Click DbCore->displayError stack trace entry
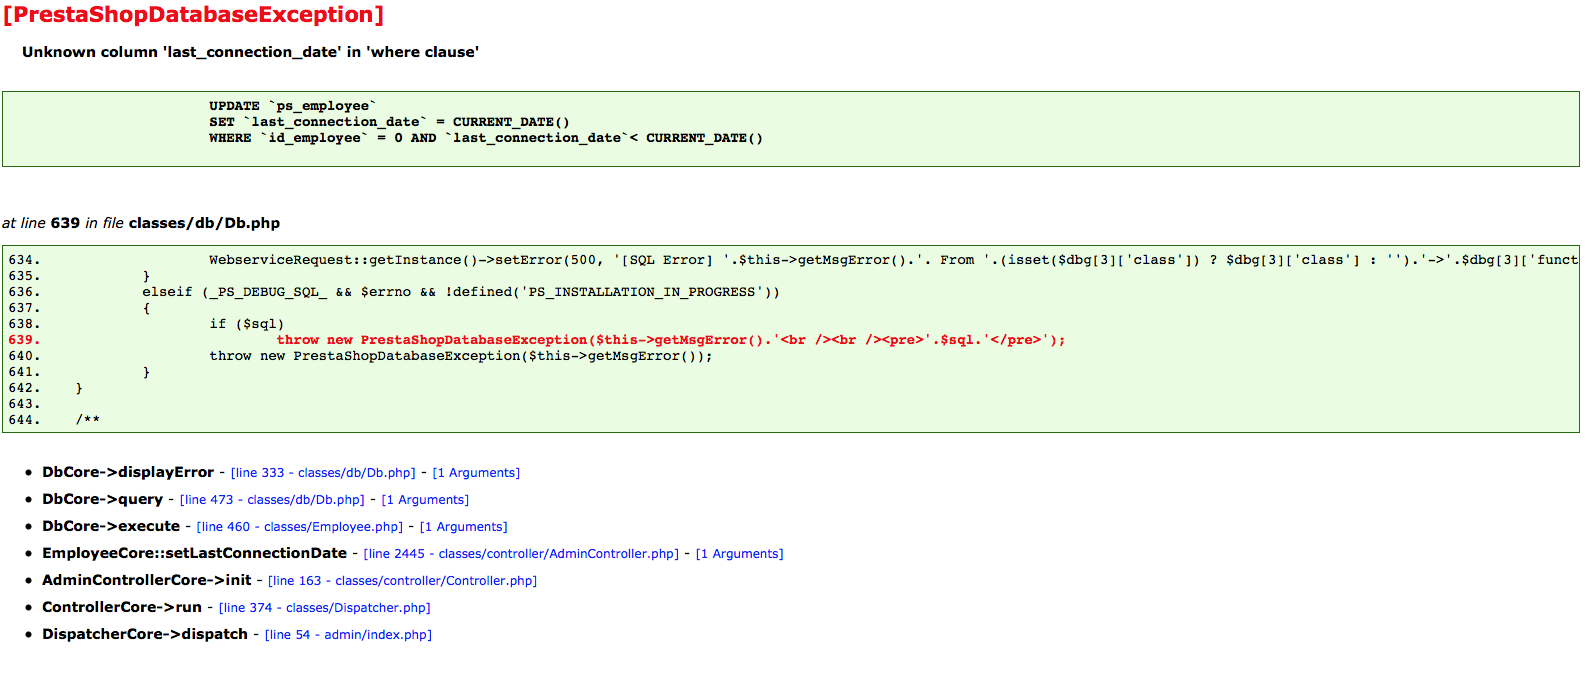The height and width of the screenshot is (696, 1587). pos(128,472)
